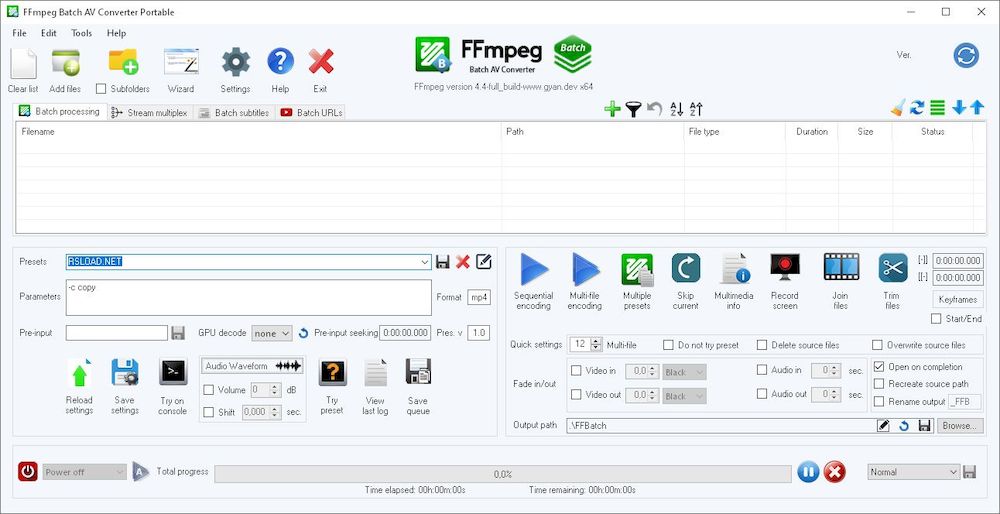
Task: Click the funnel filter icon
Action: point(633,110)
